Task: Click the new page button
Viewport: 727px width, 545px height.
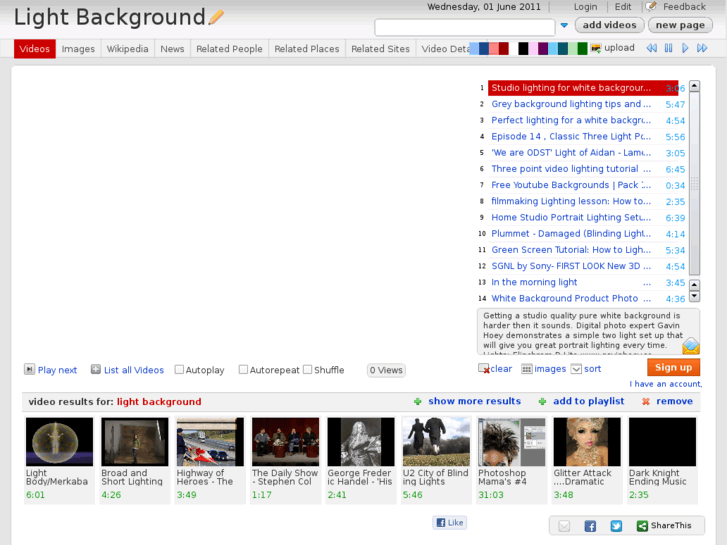Action: (x=680, y=25)
